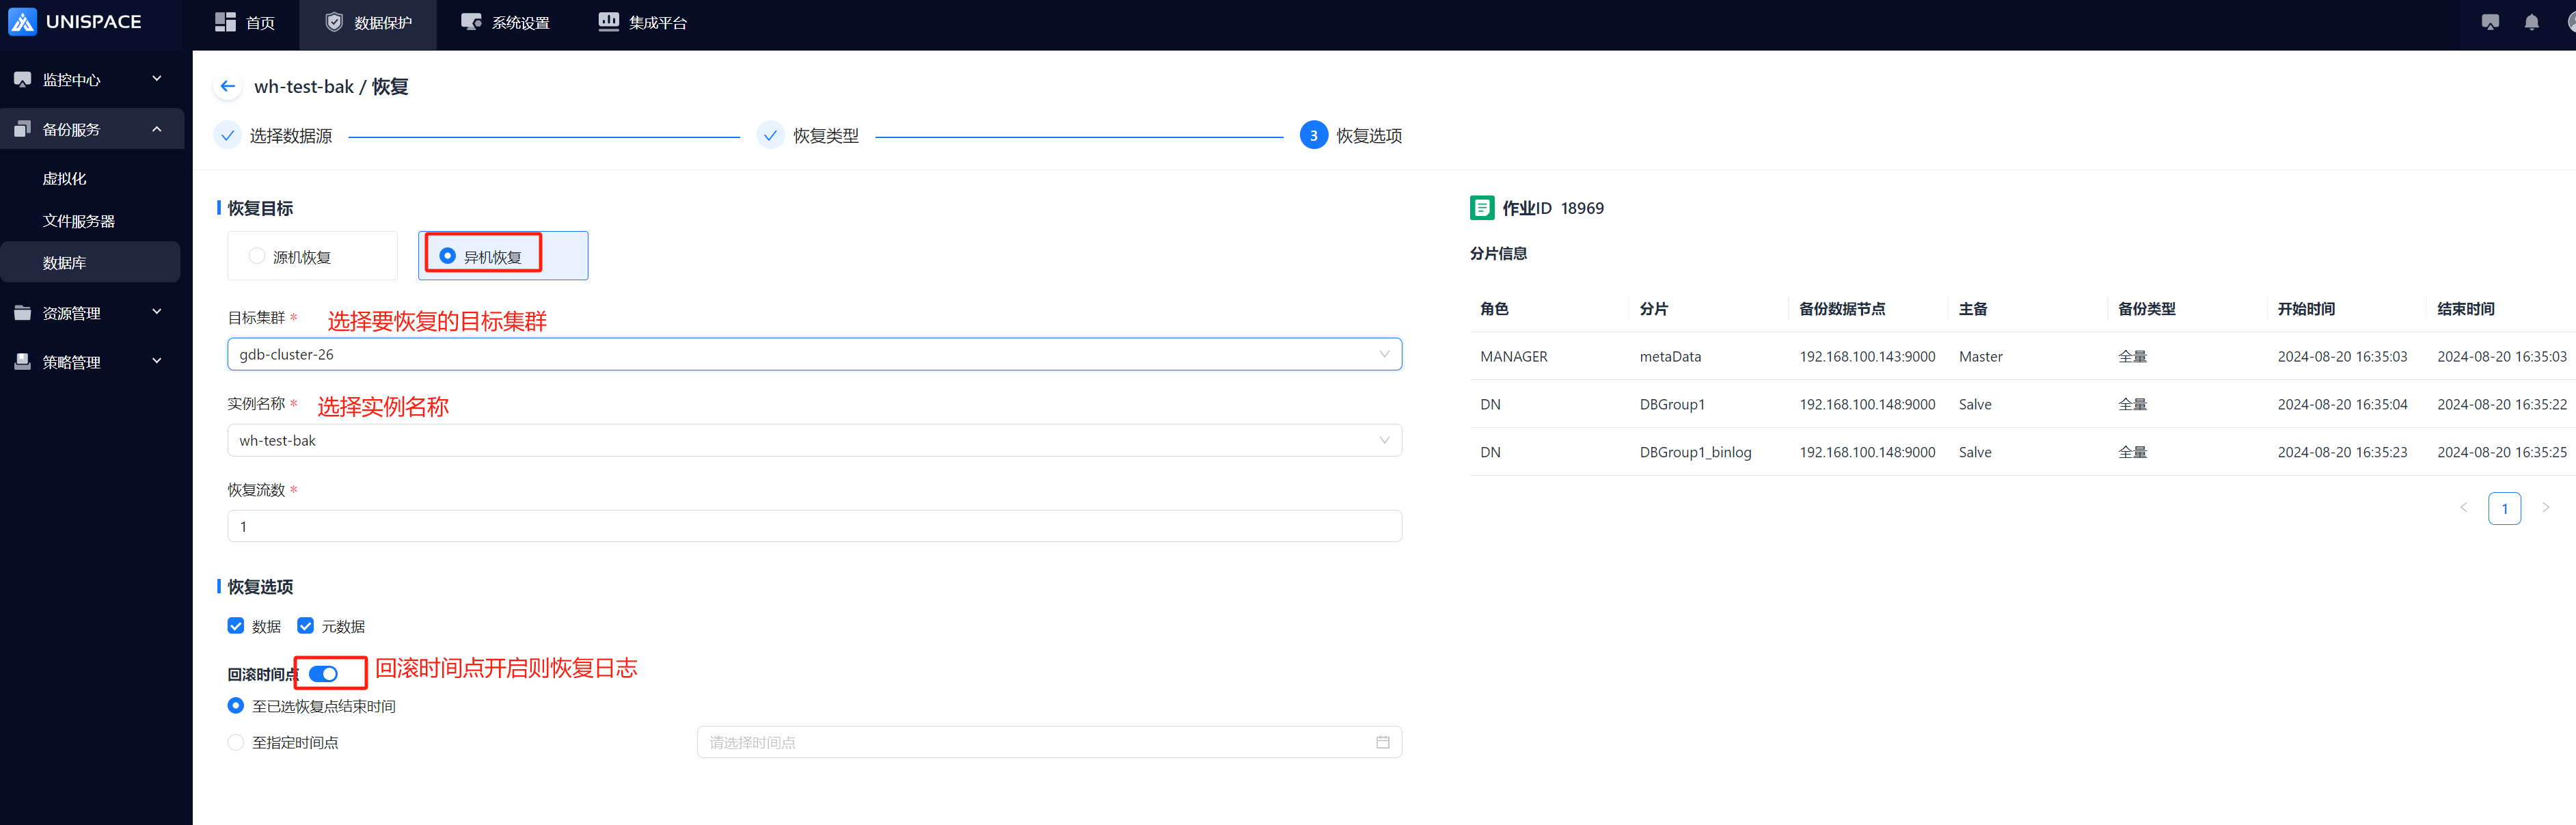
Task: Click the UNISPACE logo icon
Action: pos(22,22)
